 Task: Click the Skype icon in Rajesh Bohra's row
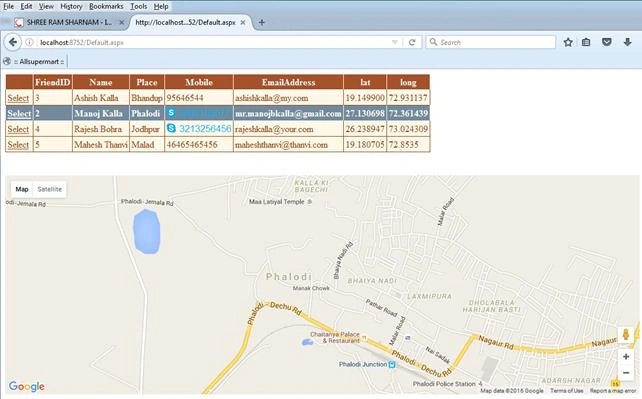point(171,128)
